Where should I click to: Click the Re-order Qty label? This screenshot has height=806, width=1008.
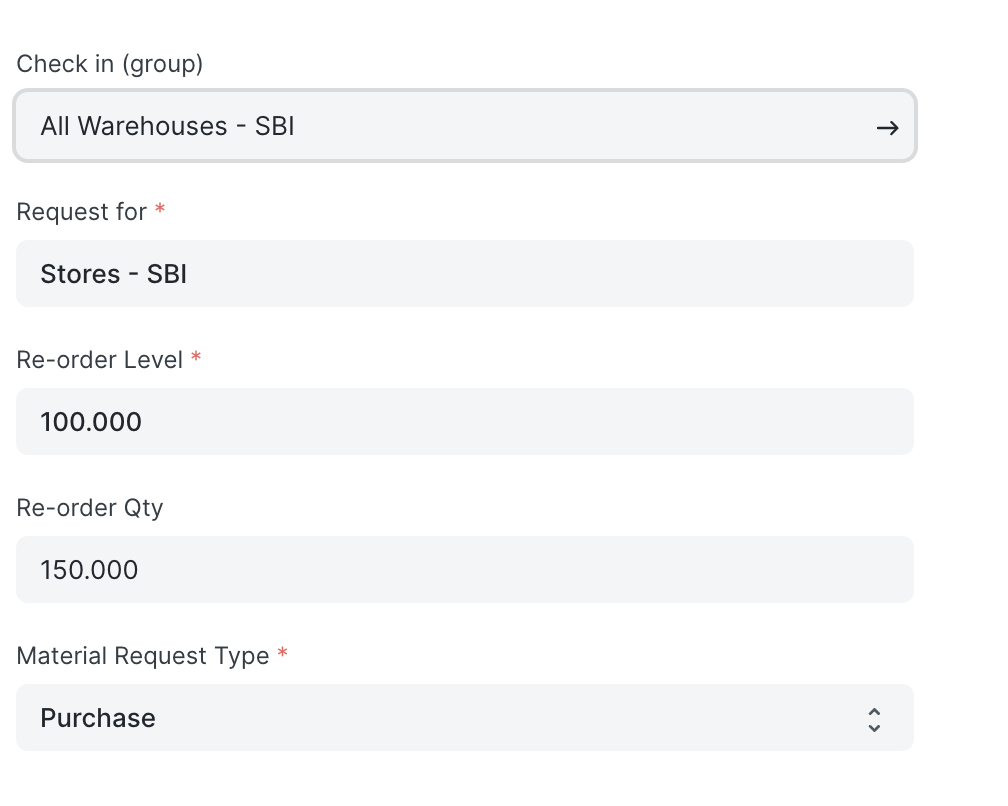tap(89, 508)
